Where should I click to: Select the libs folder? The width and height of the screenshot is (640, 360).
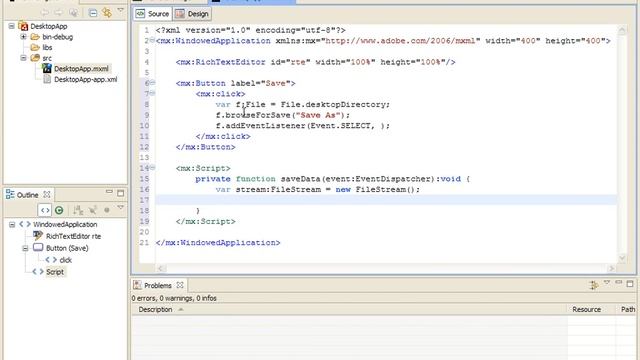[x=47, y=47]
